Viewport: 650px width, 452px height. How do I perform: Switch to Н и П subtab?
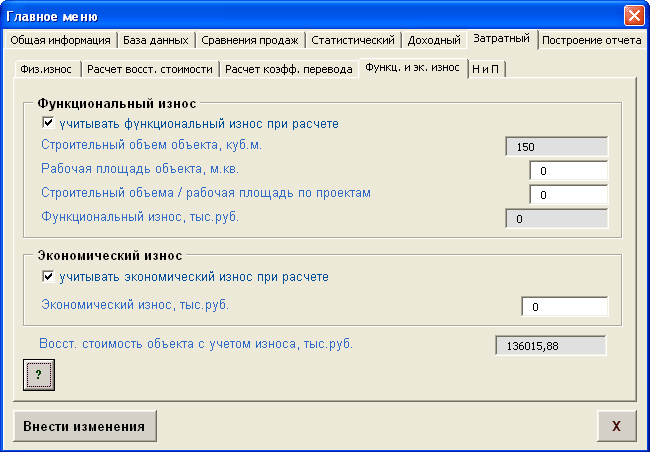(x=485, y=69)
